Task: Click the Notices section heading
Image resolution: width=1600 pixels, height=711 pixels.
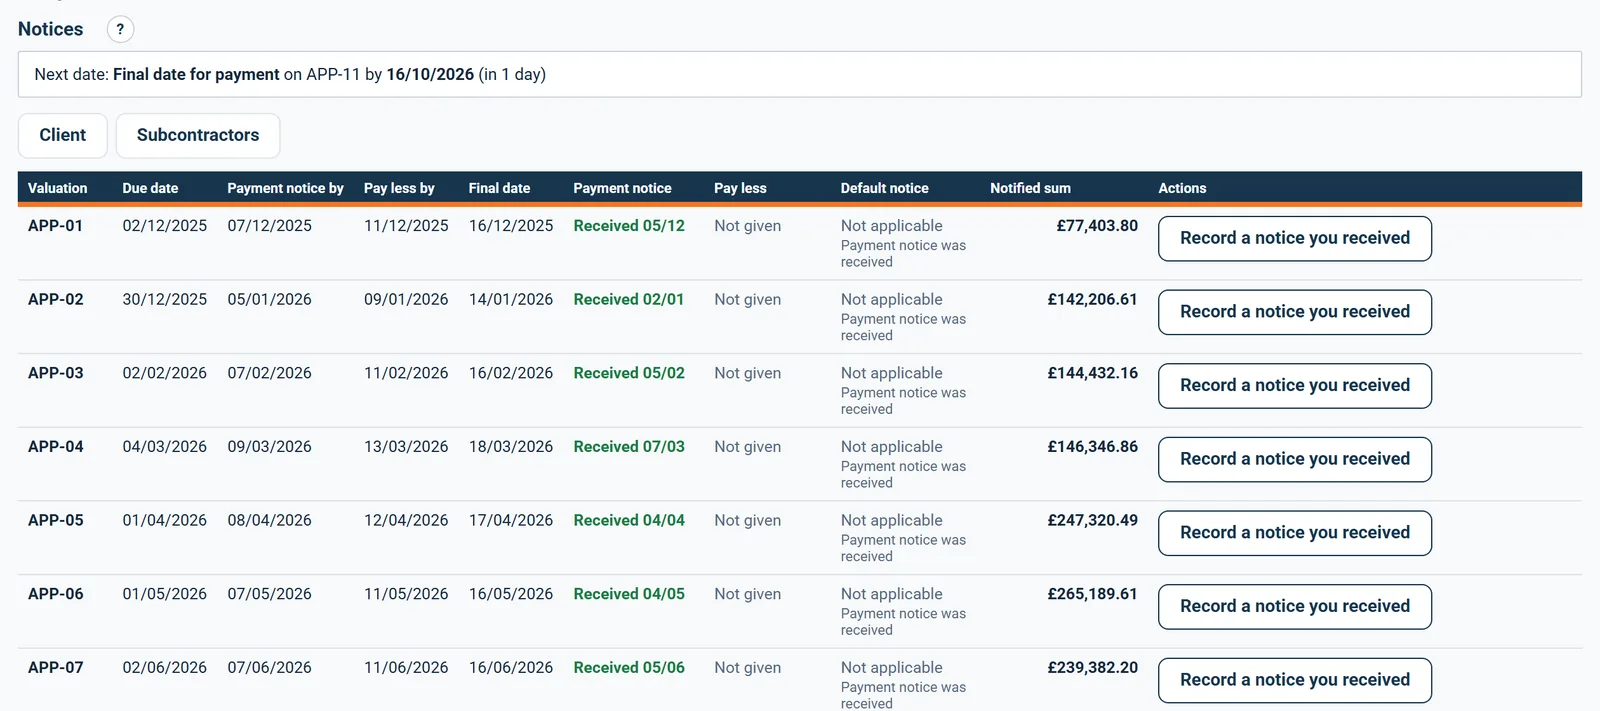Action: click(51, 29)
